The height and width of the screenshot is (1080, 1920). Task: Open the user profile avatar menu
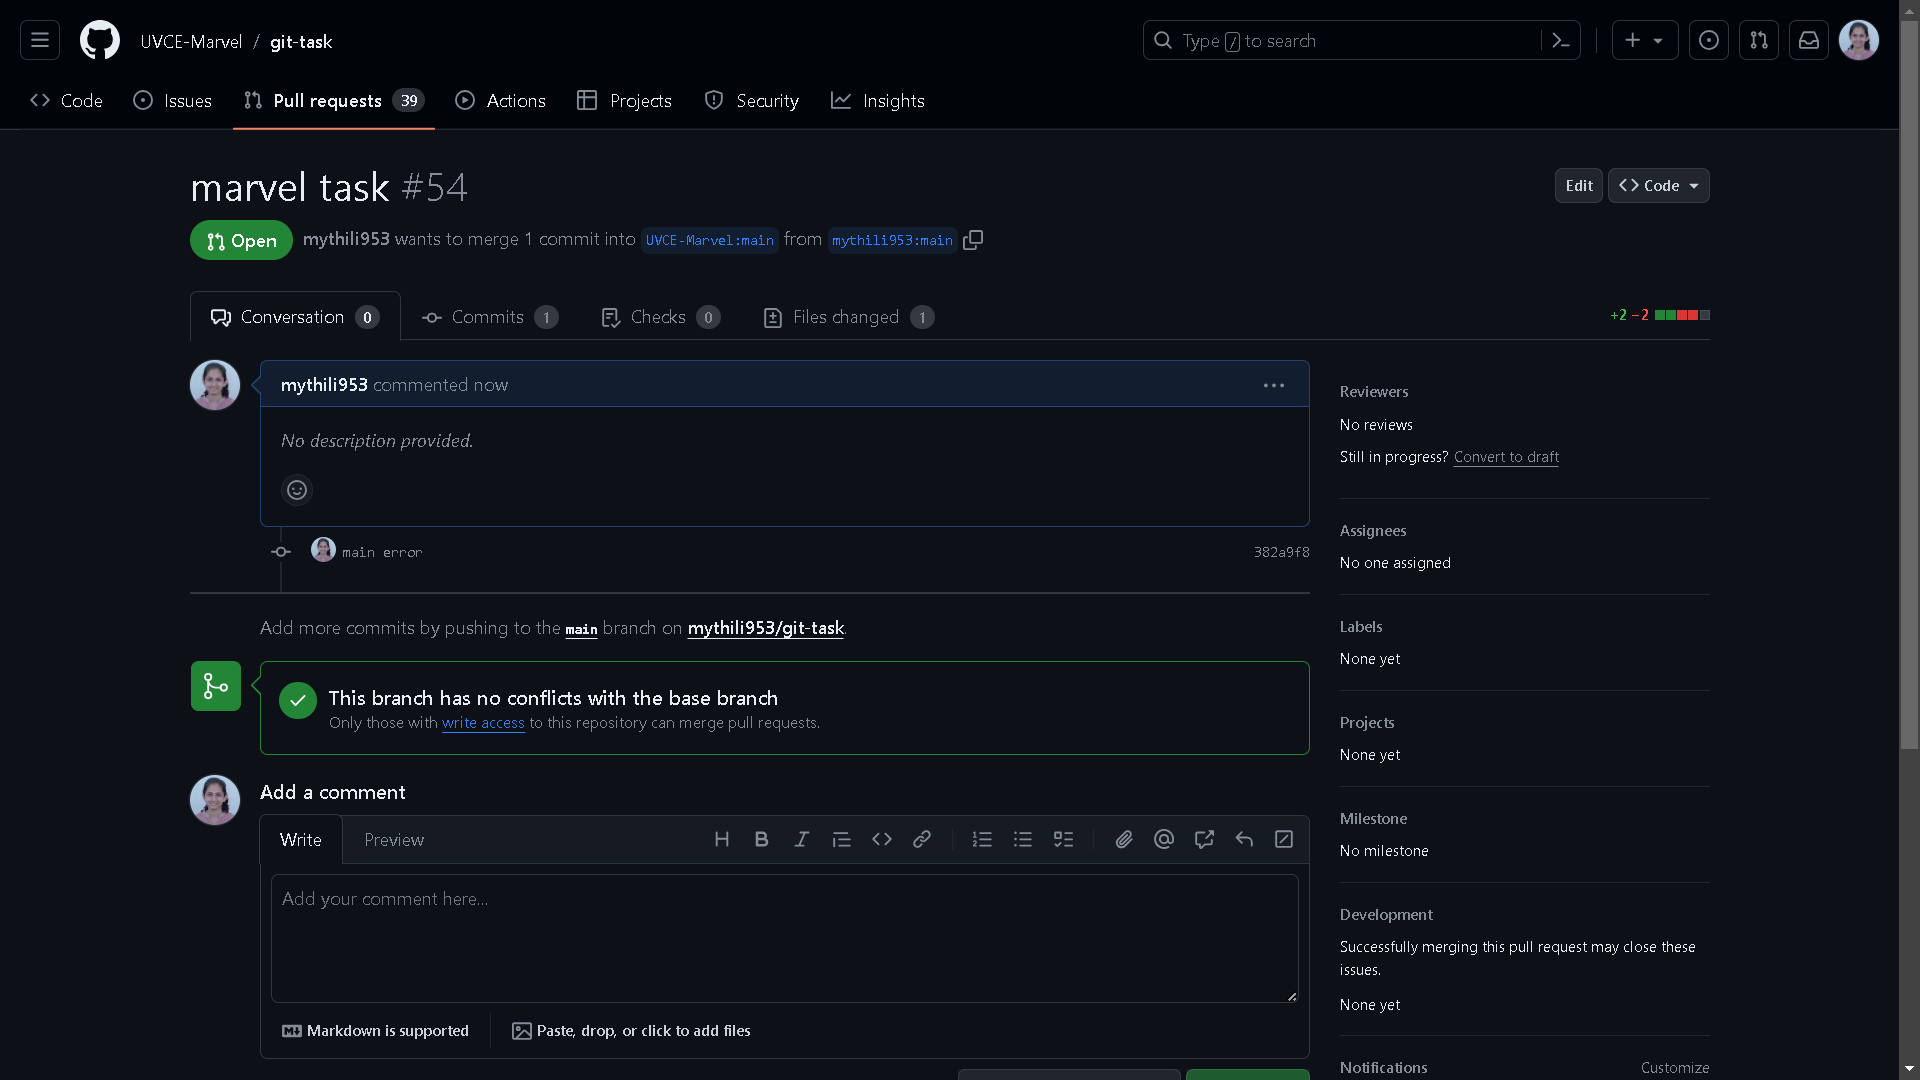1859,40
